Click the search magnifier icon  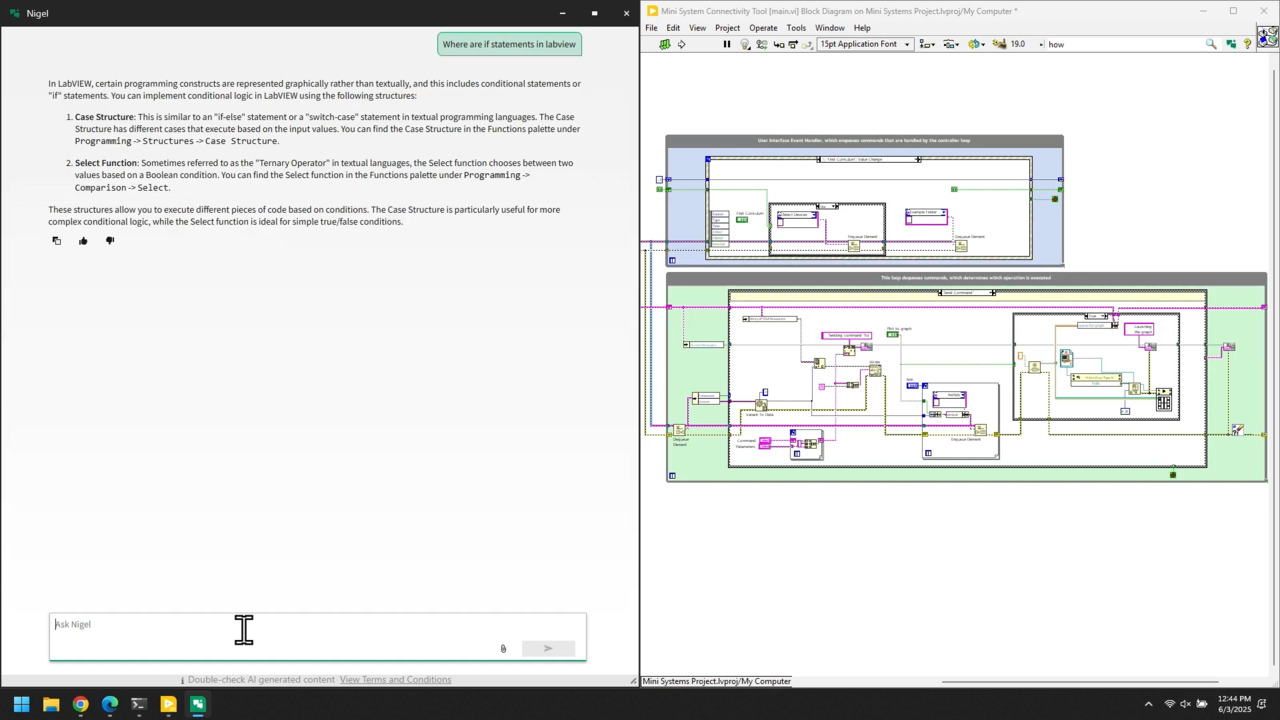pos(1211,44)
